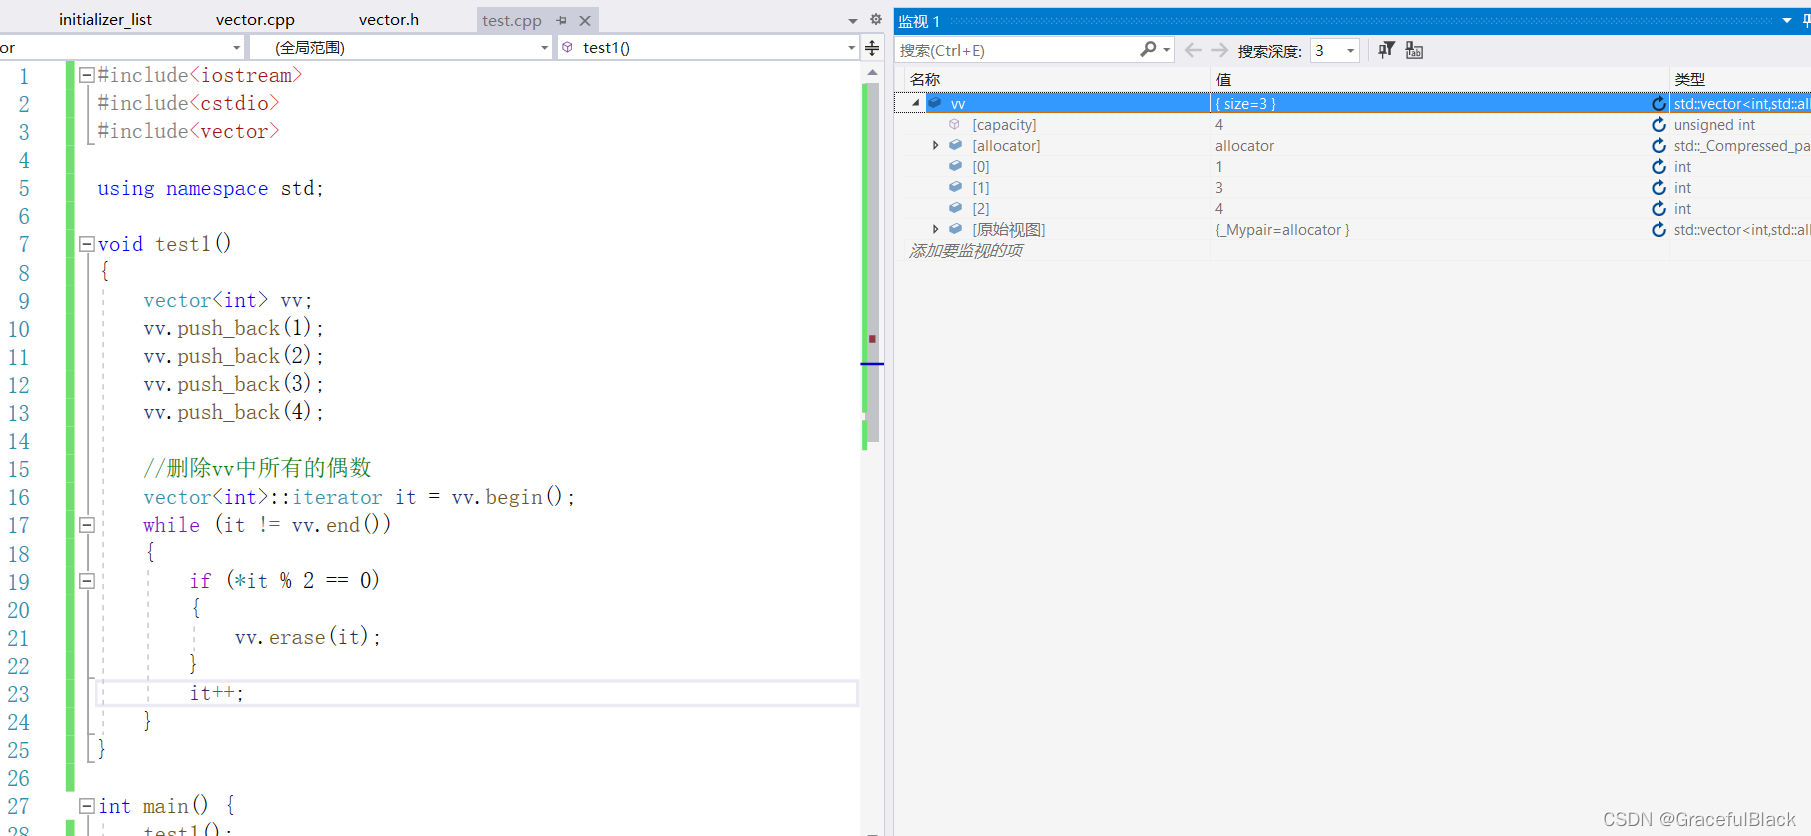Select the vv watch row

[1352, 103]
